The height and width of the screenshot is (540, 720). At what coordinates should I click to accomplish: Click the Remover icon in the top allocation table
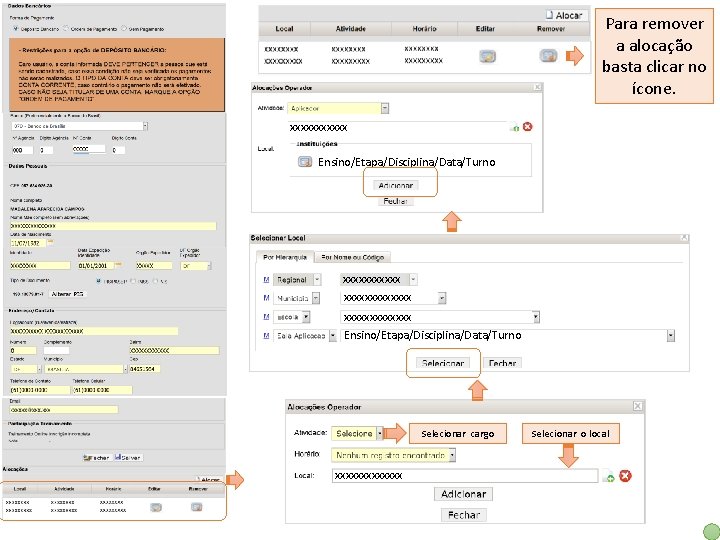pos(548,56)
